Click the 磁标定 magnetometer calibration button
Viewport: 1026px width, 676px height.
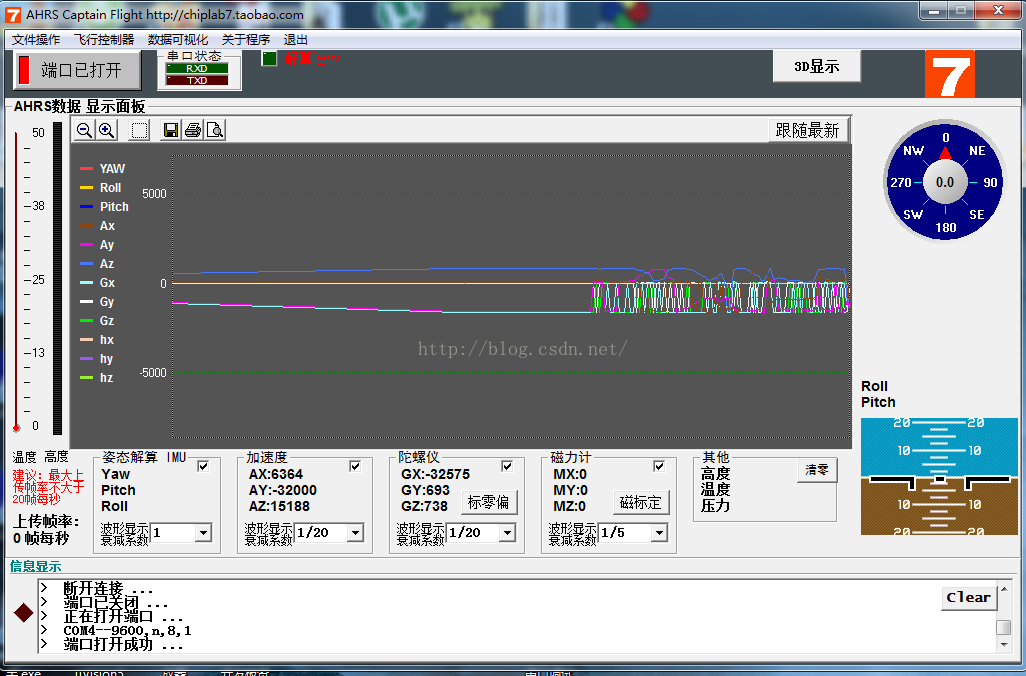(x=641, y=503)
